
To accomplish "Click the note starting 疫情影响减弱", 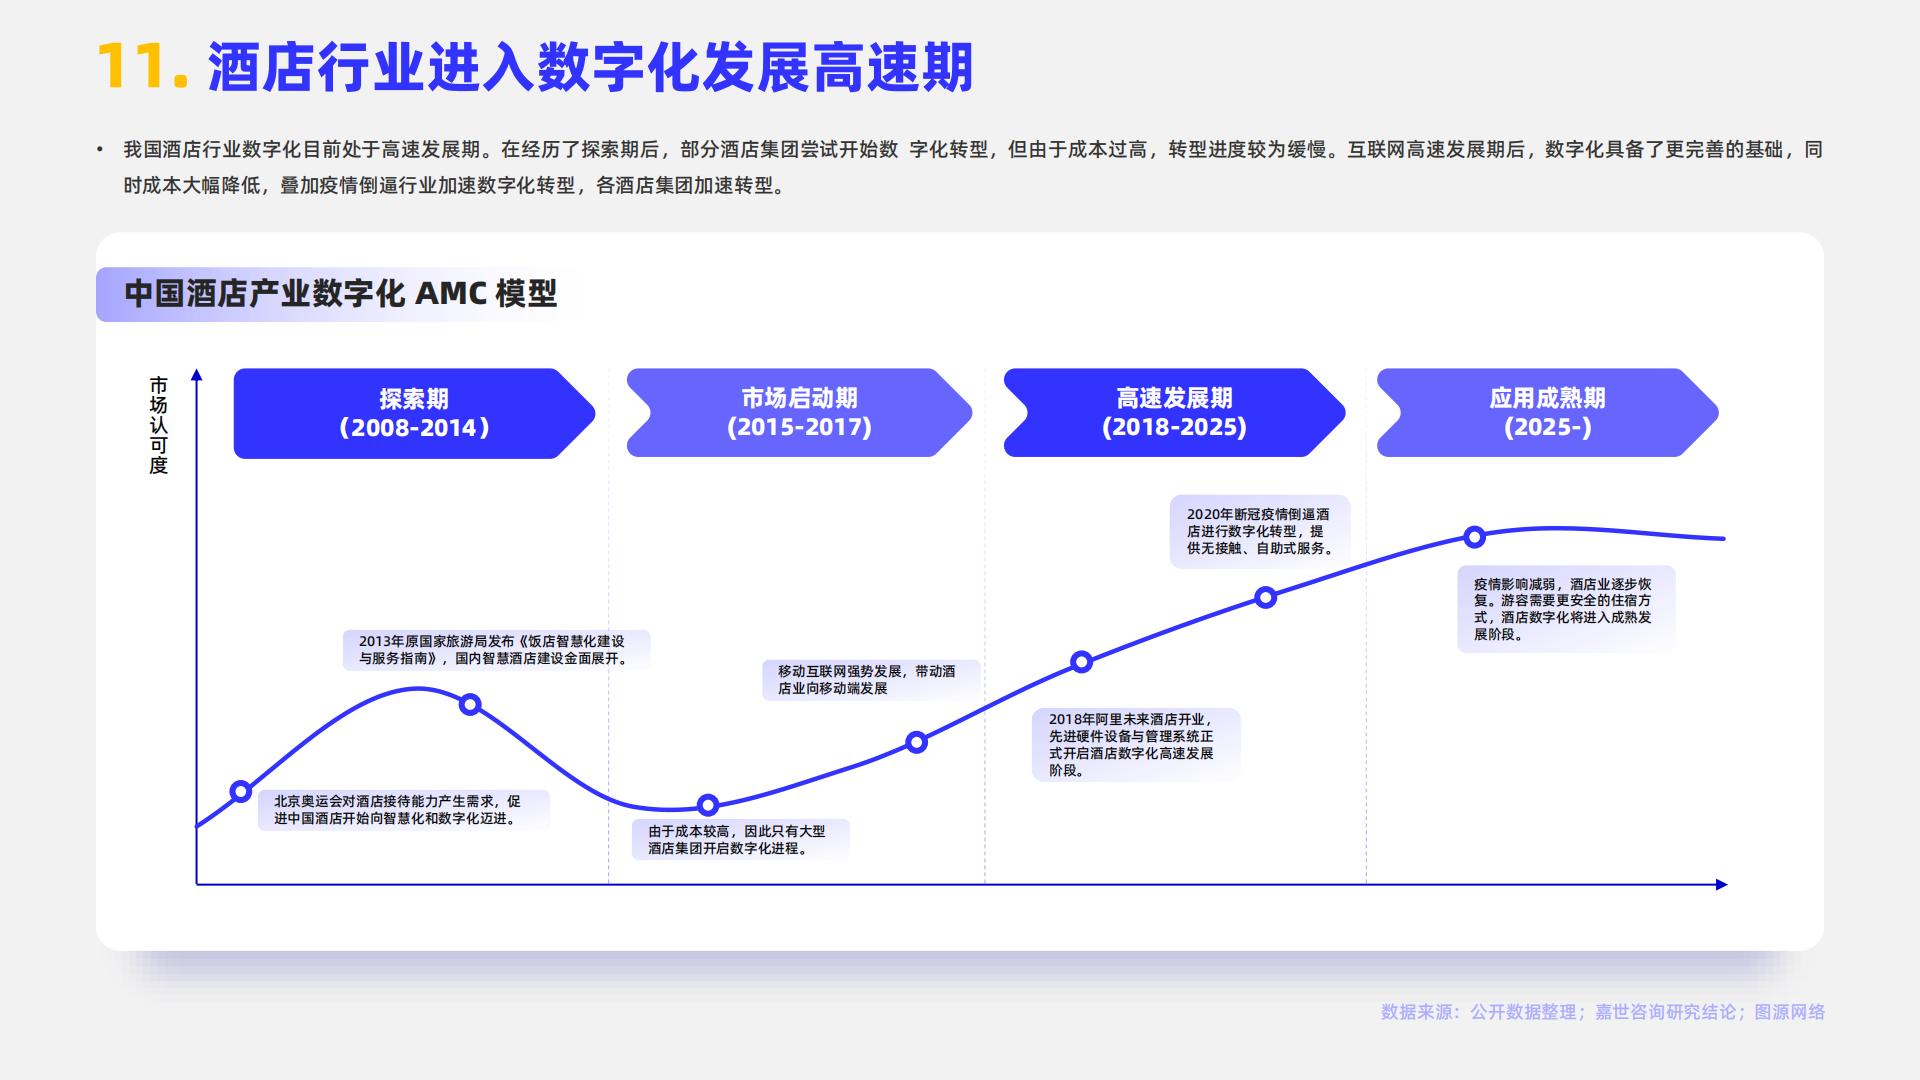I will (x=1566, y=609).
